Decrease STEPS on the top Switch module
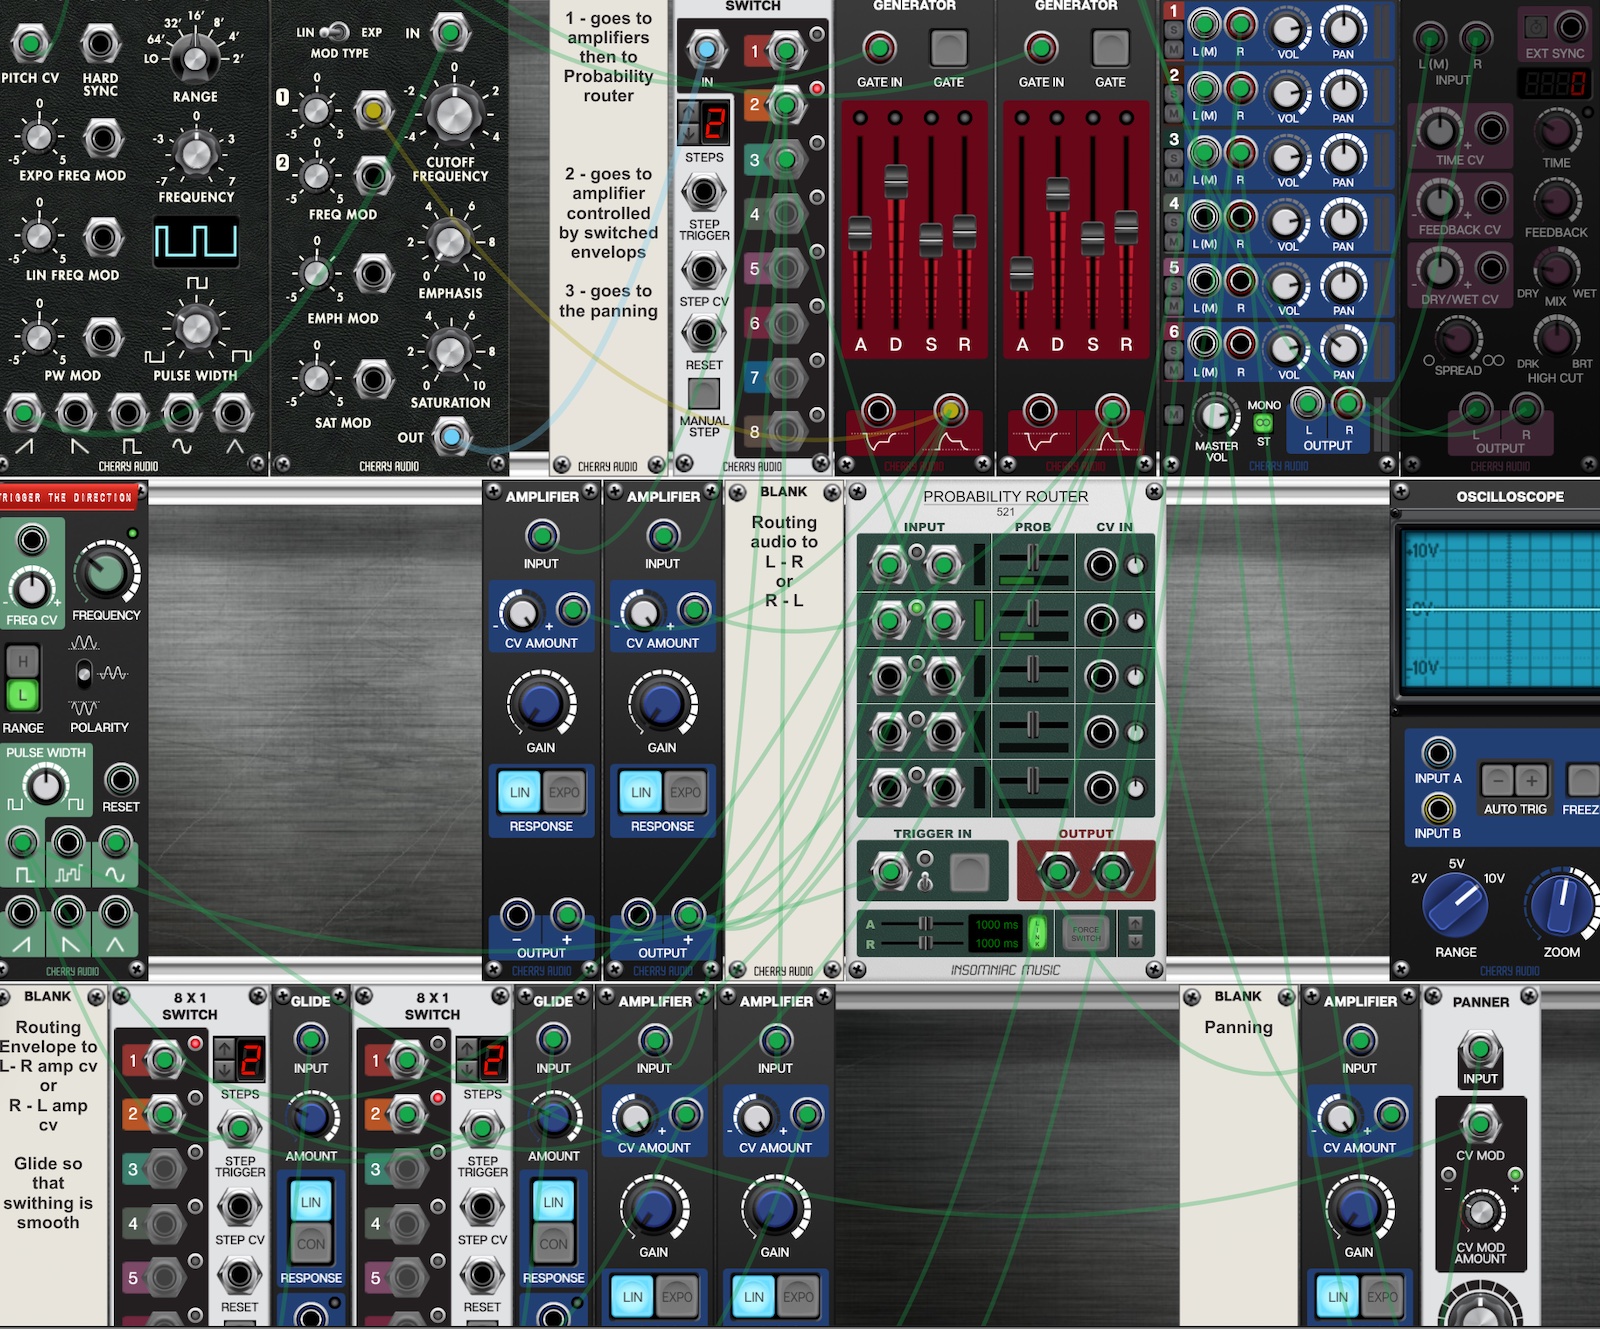Viewport: 1600px width, 1329px height. 689,133
